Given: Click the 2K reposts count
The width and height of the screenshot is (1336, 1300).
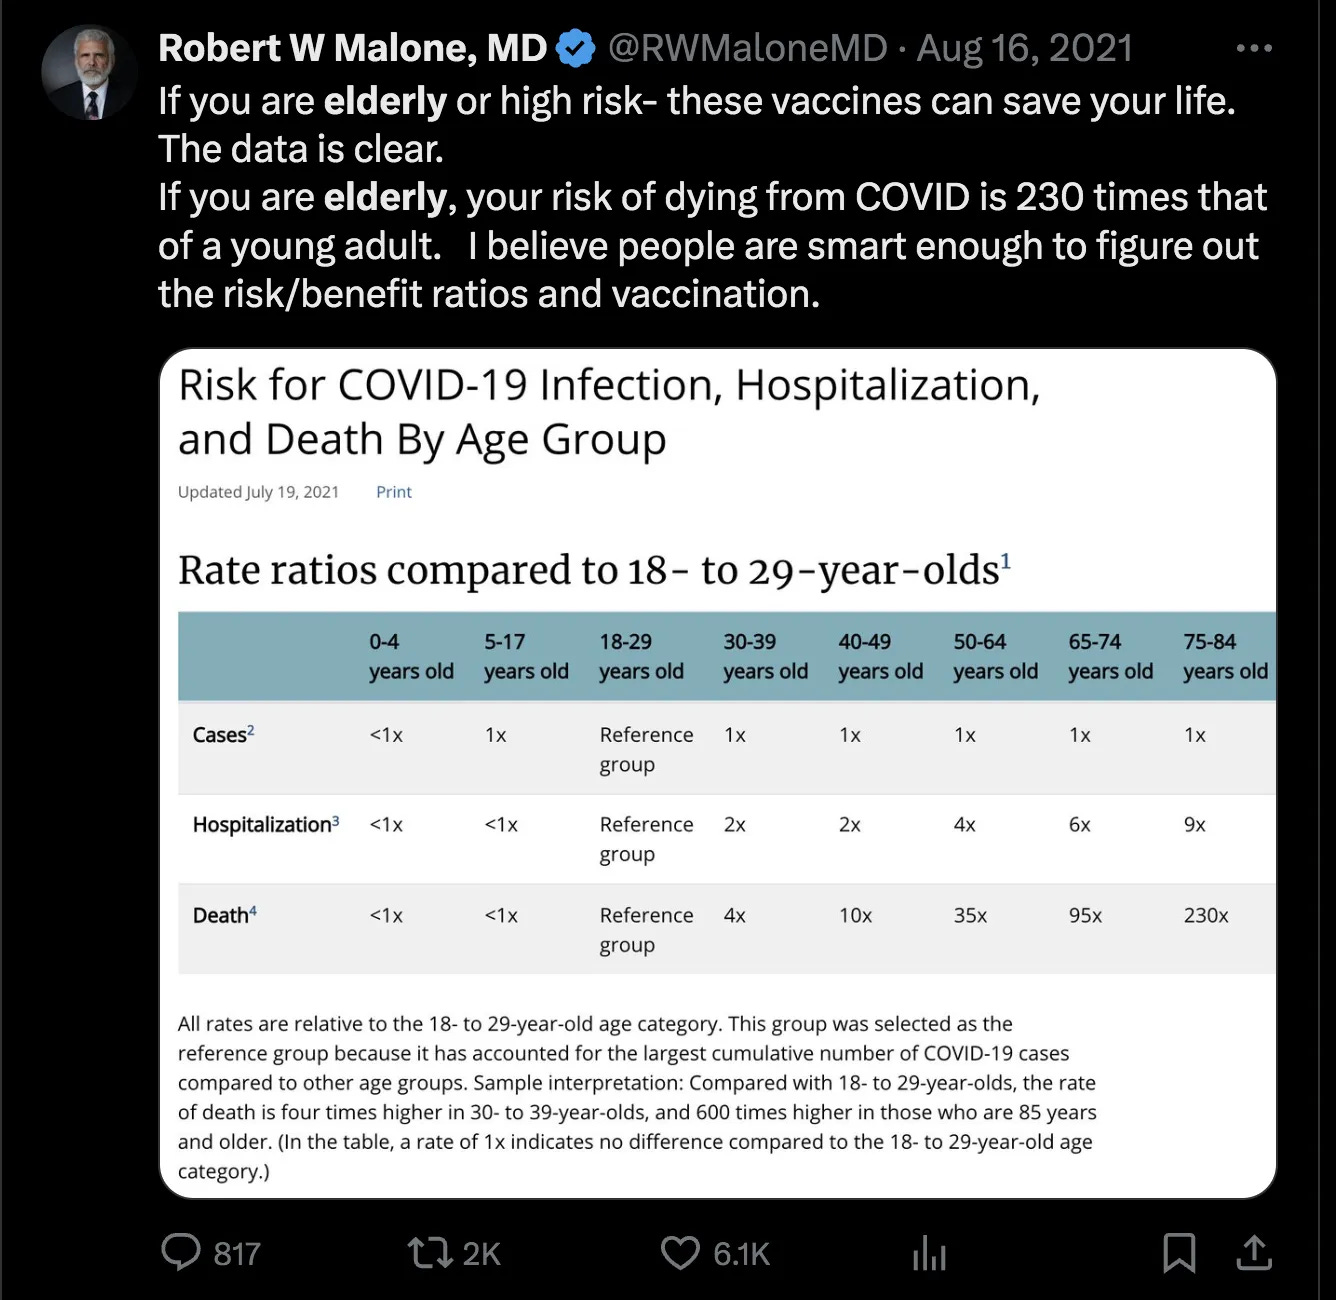Looking at the screenshot, I should 481,1254.
